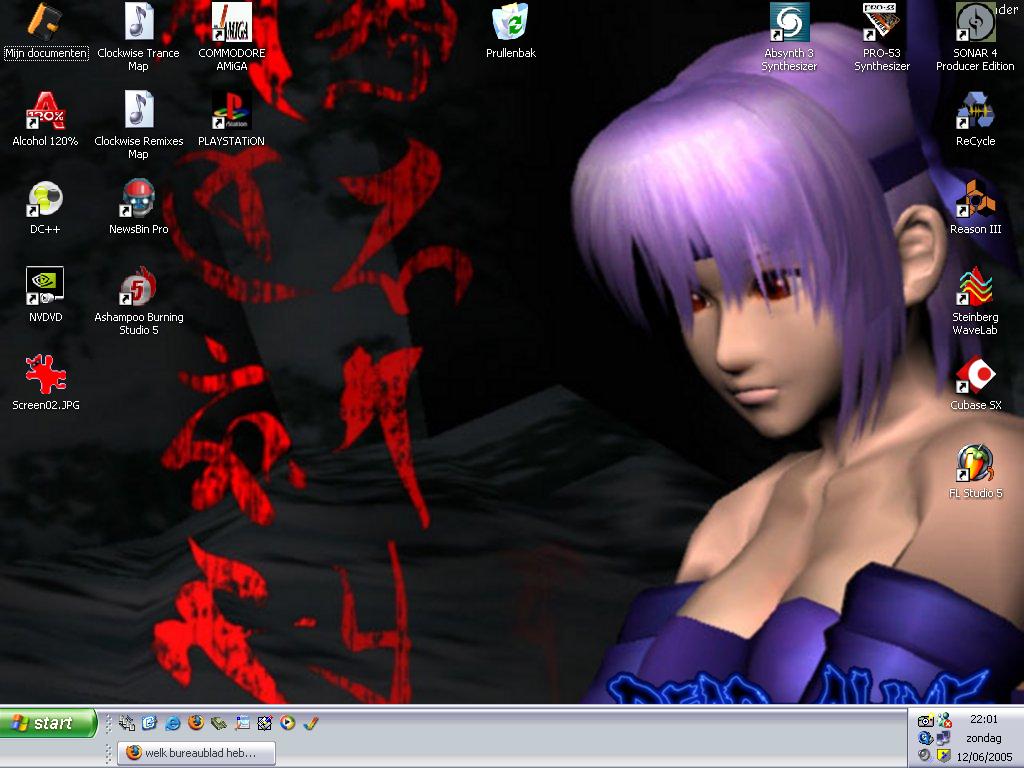This screenshot has height=768, width=1024.
Task: Click the camera icon in system tray
Action: [925, 721]
